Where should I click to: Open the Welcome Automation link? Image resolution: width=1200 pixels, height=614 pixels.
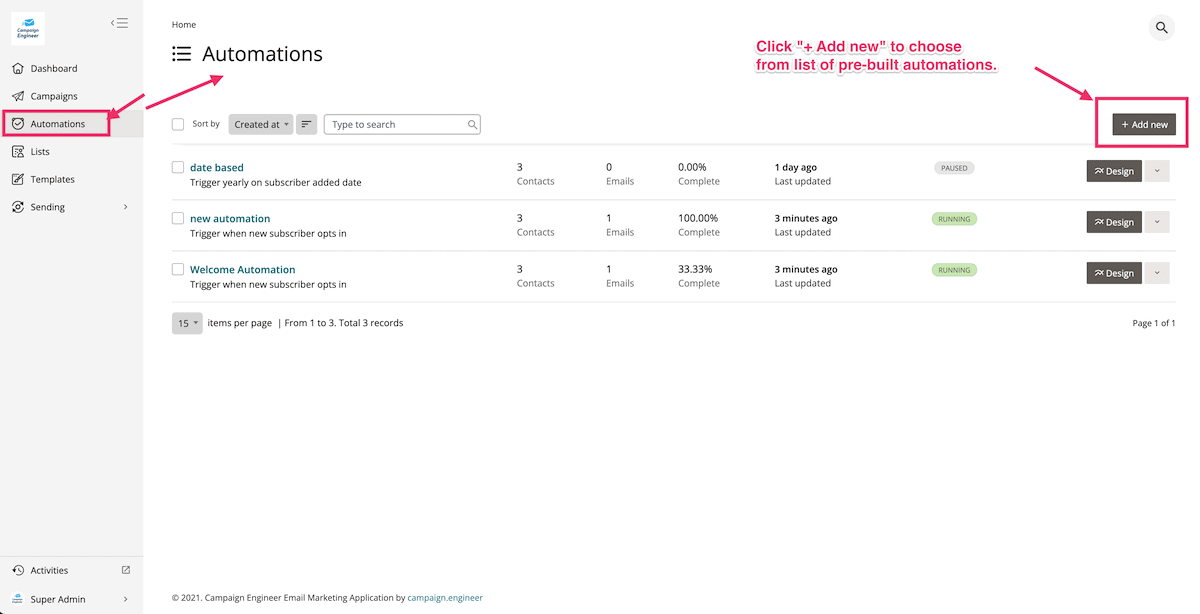click(x=242, y=270)
